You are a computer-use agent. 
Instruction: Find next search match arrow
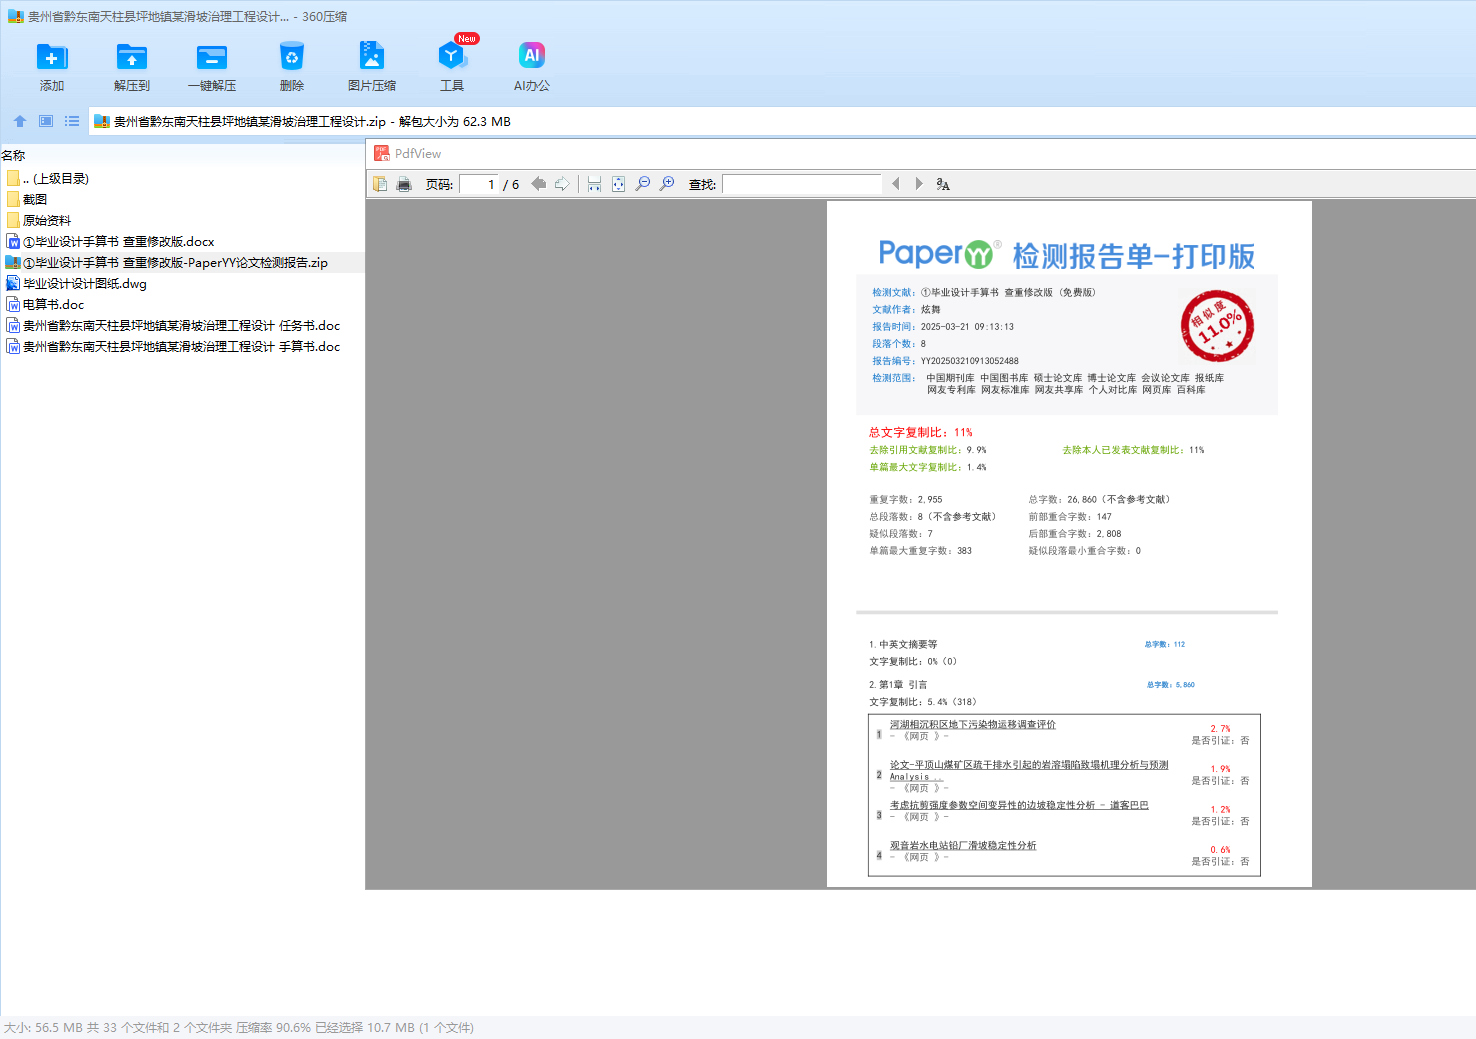(x=919, y=184)
